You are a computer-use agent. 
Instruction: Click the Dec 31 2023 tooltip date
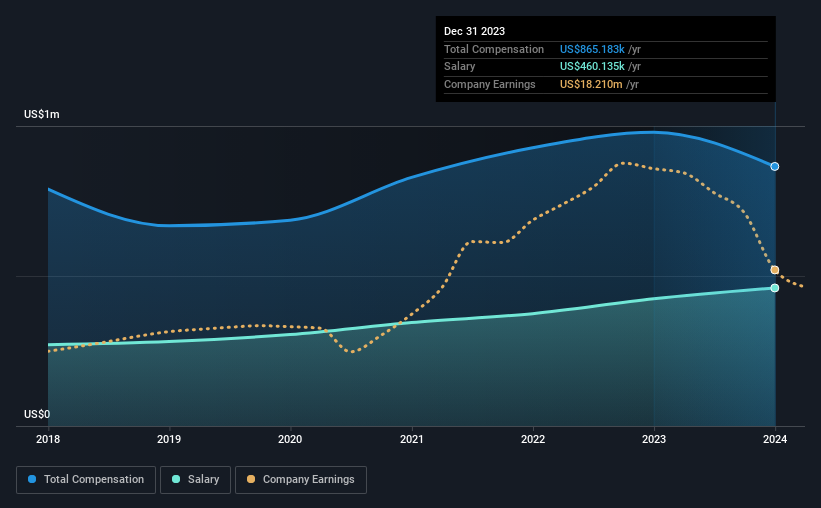tap(474, 31)
